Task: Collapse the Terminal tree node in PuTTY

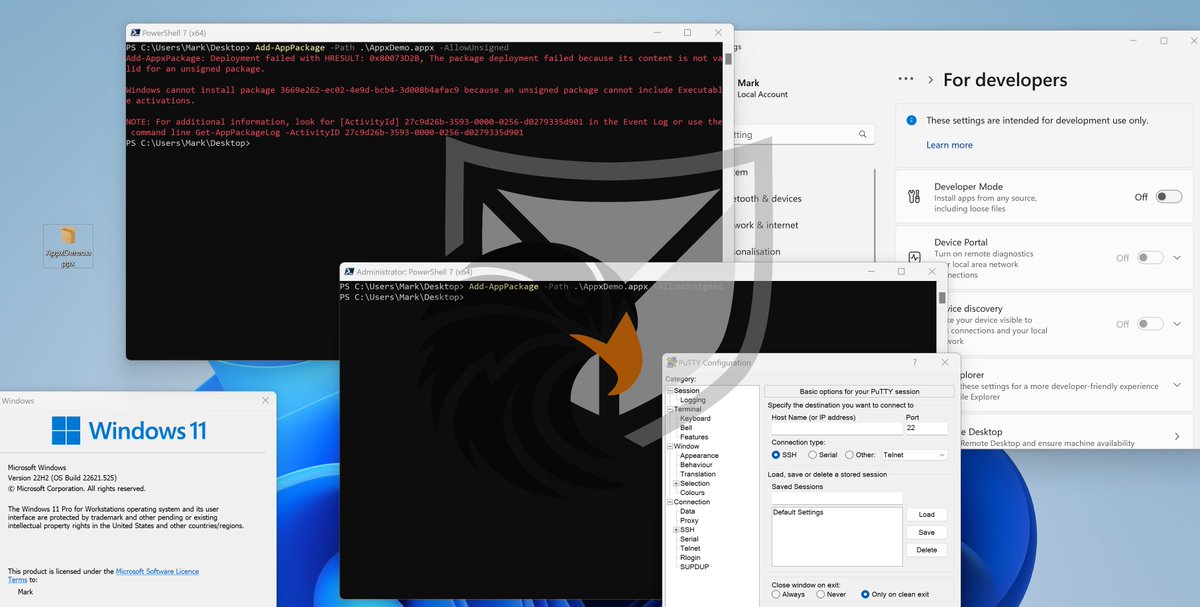Action: tap(670, 409)
